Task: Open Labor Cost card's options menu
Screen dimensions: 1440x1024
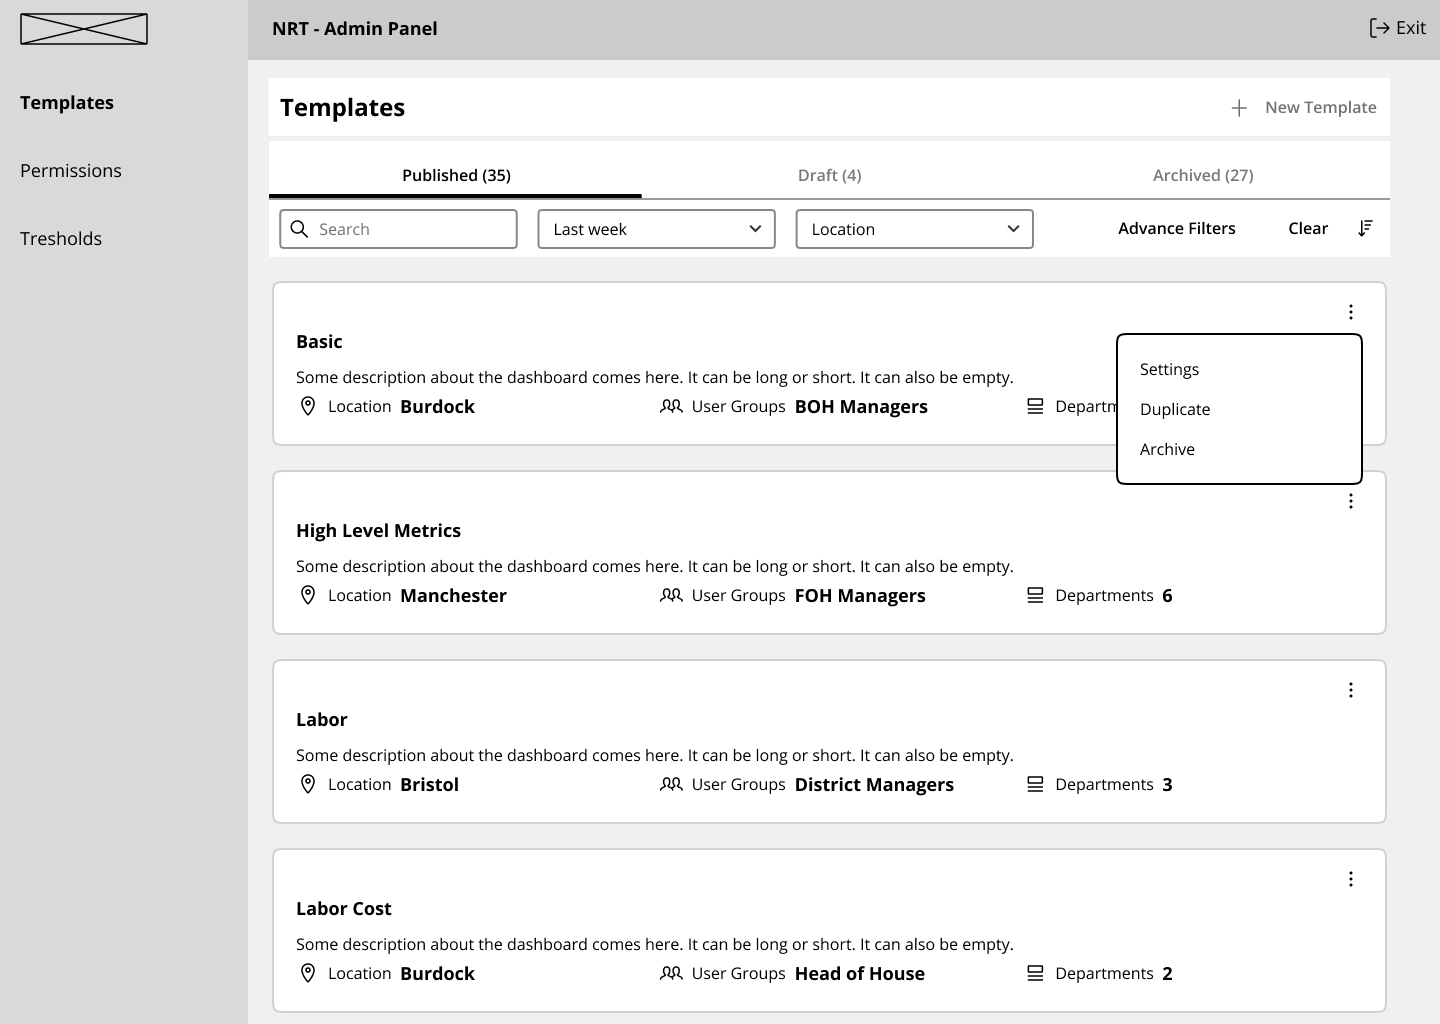Action: tap(1350, 879)
